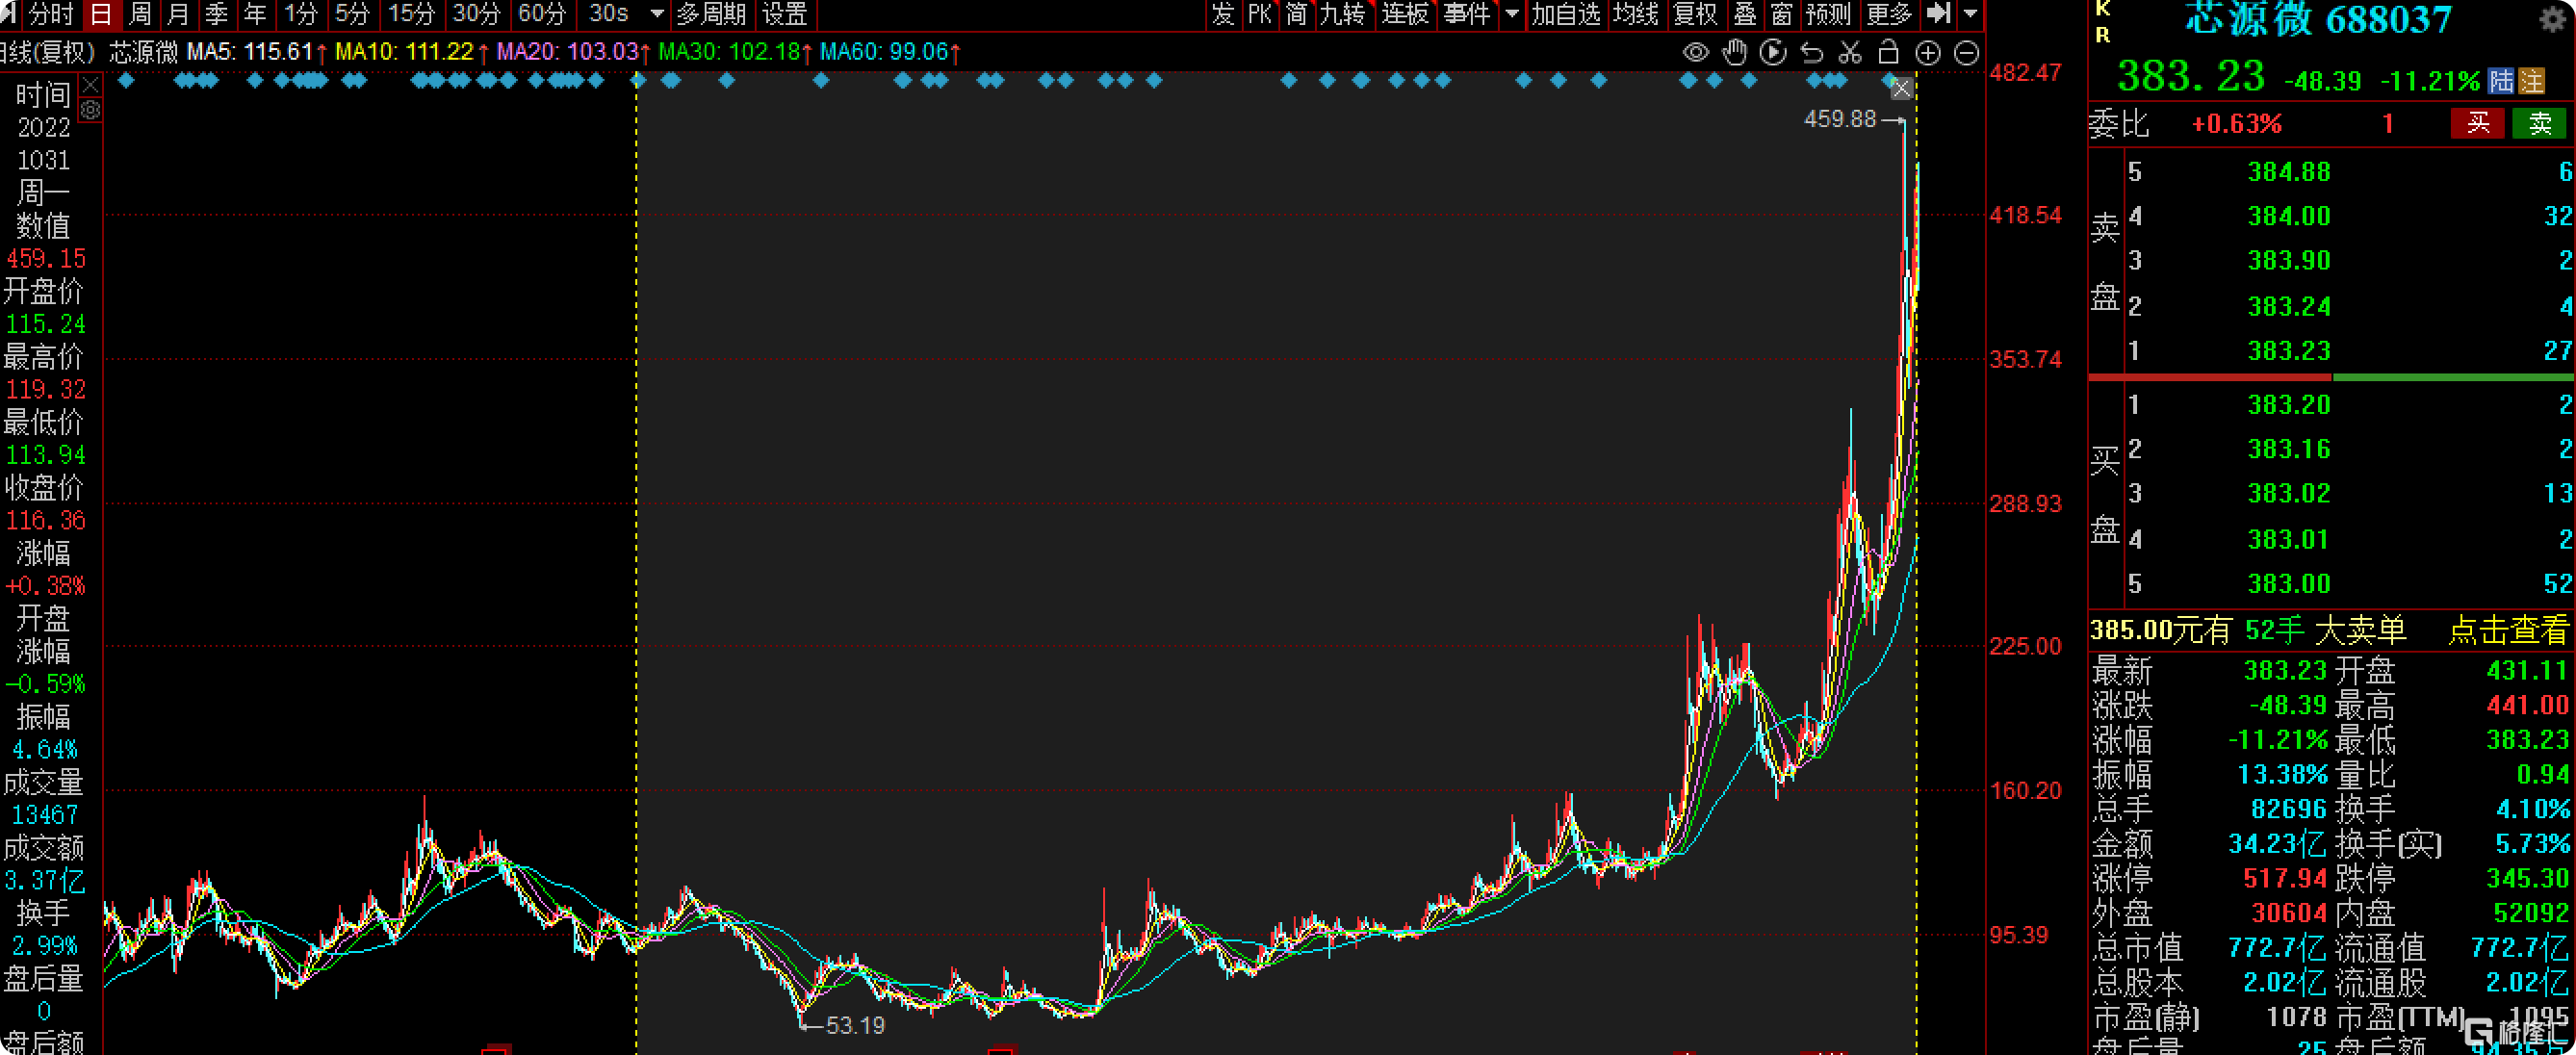The image size is (2576, 1055).
Task: Click the 发 post button
Action: pos(1223,14)
